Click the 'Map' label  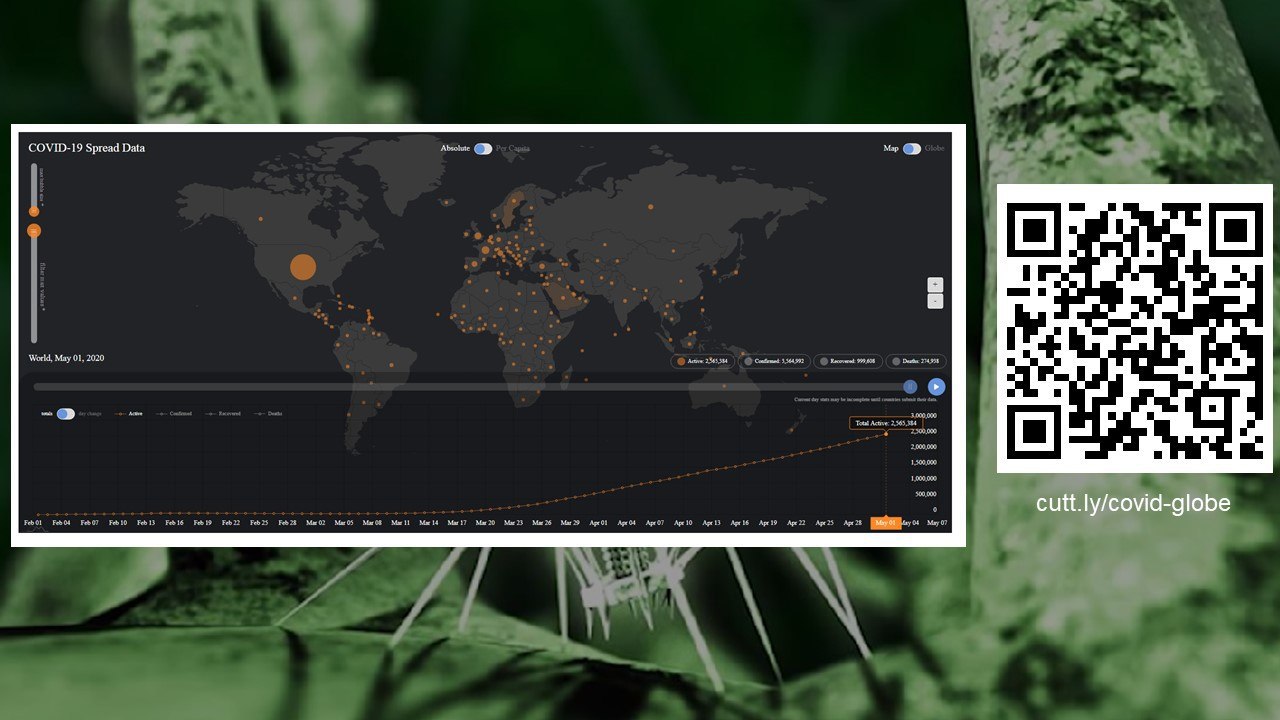pyautogui.click(x=891, y=148)
